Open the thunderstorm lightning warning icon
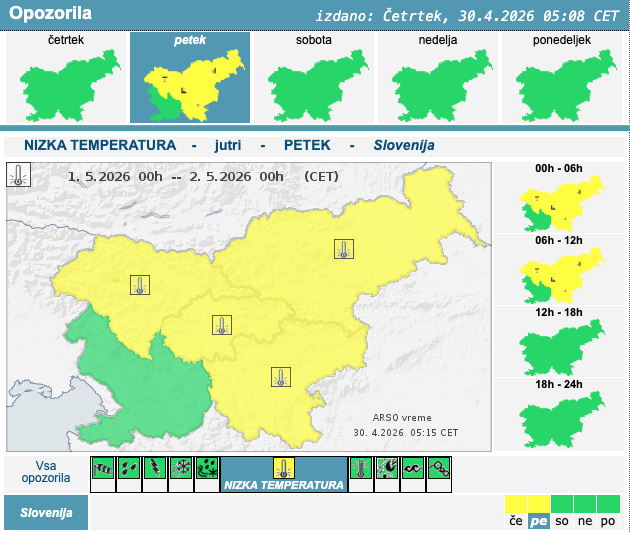 click(x=154, y=468)
